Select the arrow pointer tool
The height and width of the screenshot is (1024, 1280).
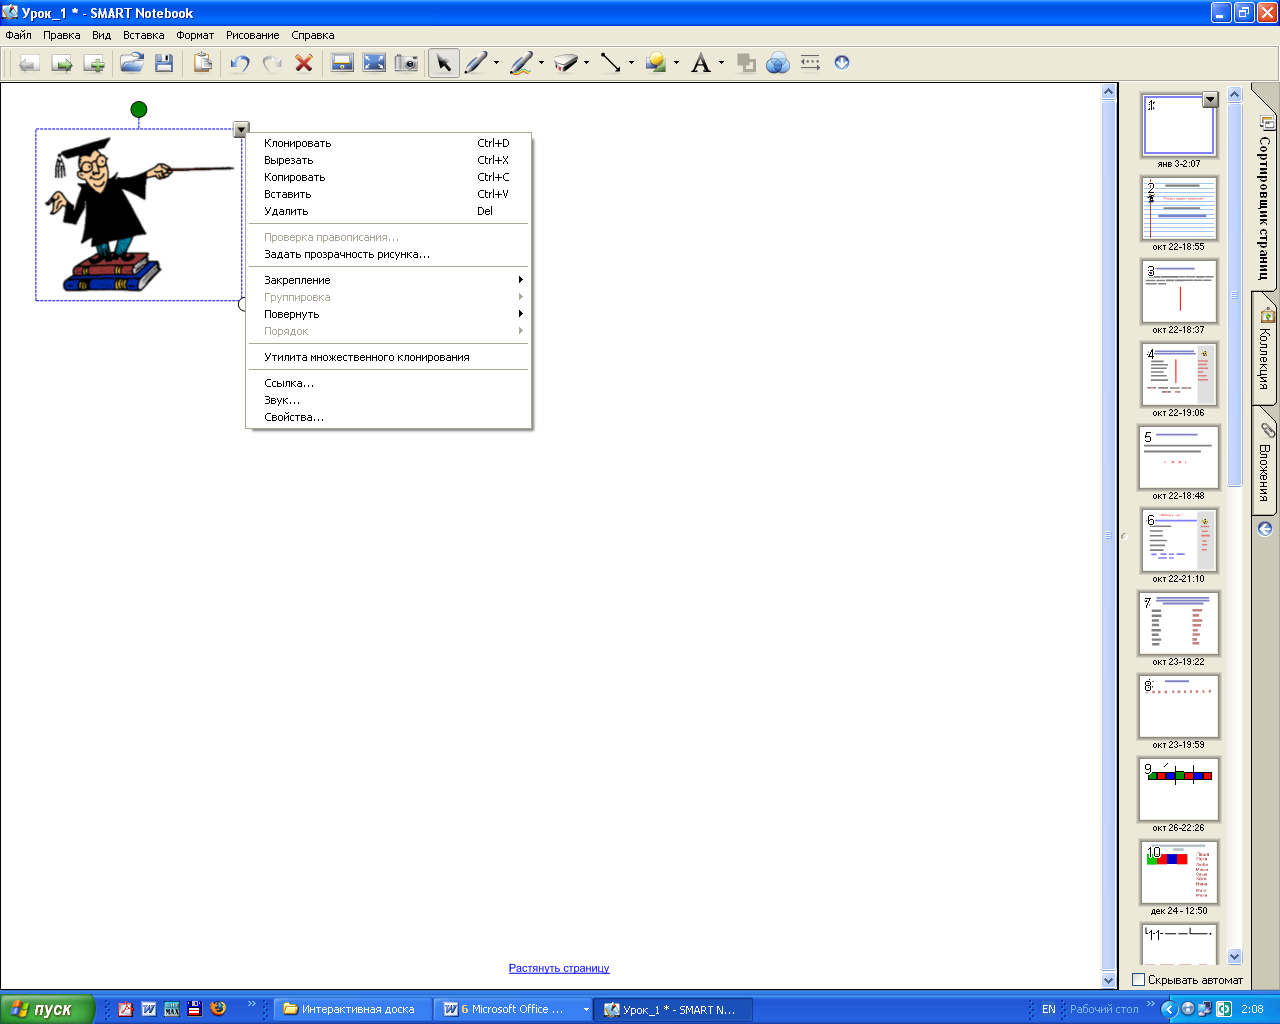point(443,63)
